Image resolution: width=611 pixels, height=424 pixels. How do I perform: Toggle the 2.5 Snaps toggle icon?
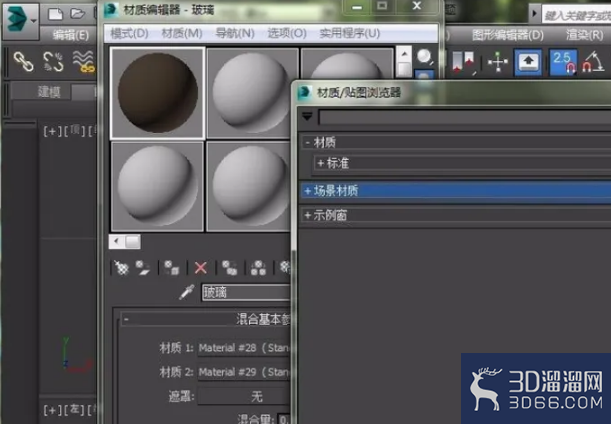click(x=563, y=62)
